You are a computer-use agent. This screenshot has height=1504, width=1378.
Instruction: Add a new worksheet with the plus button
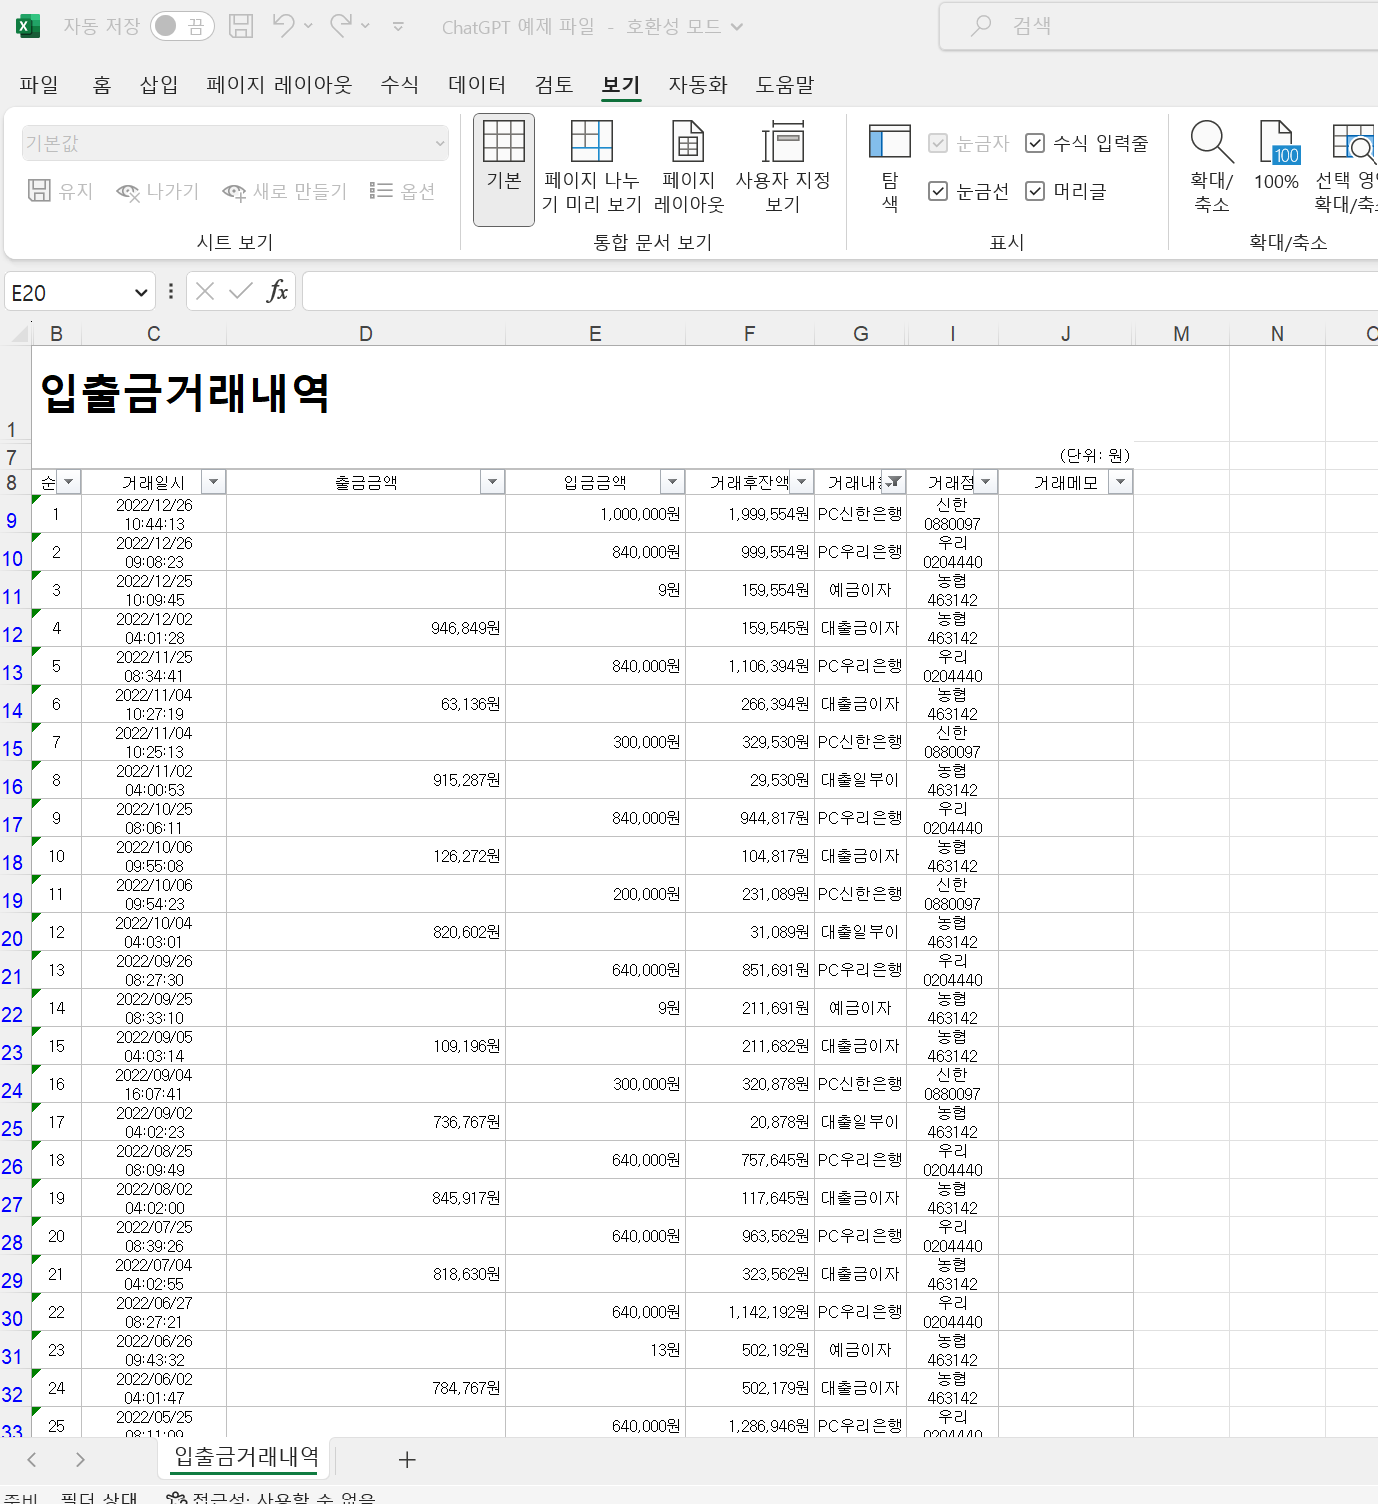click(x=407, y=1460)
